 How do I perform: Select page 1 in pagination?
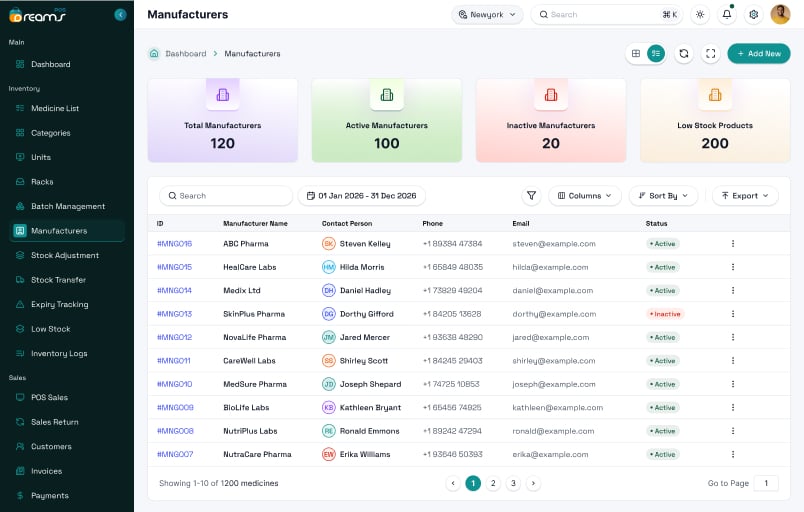click(473, 483)
